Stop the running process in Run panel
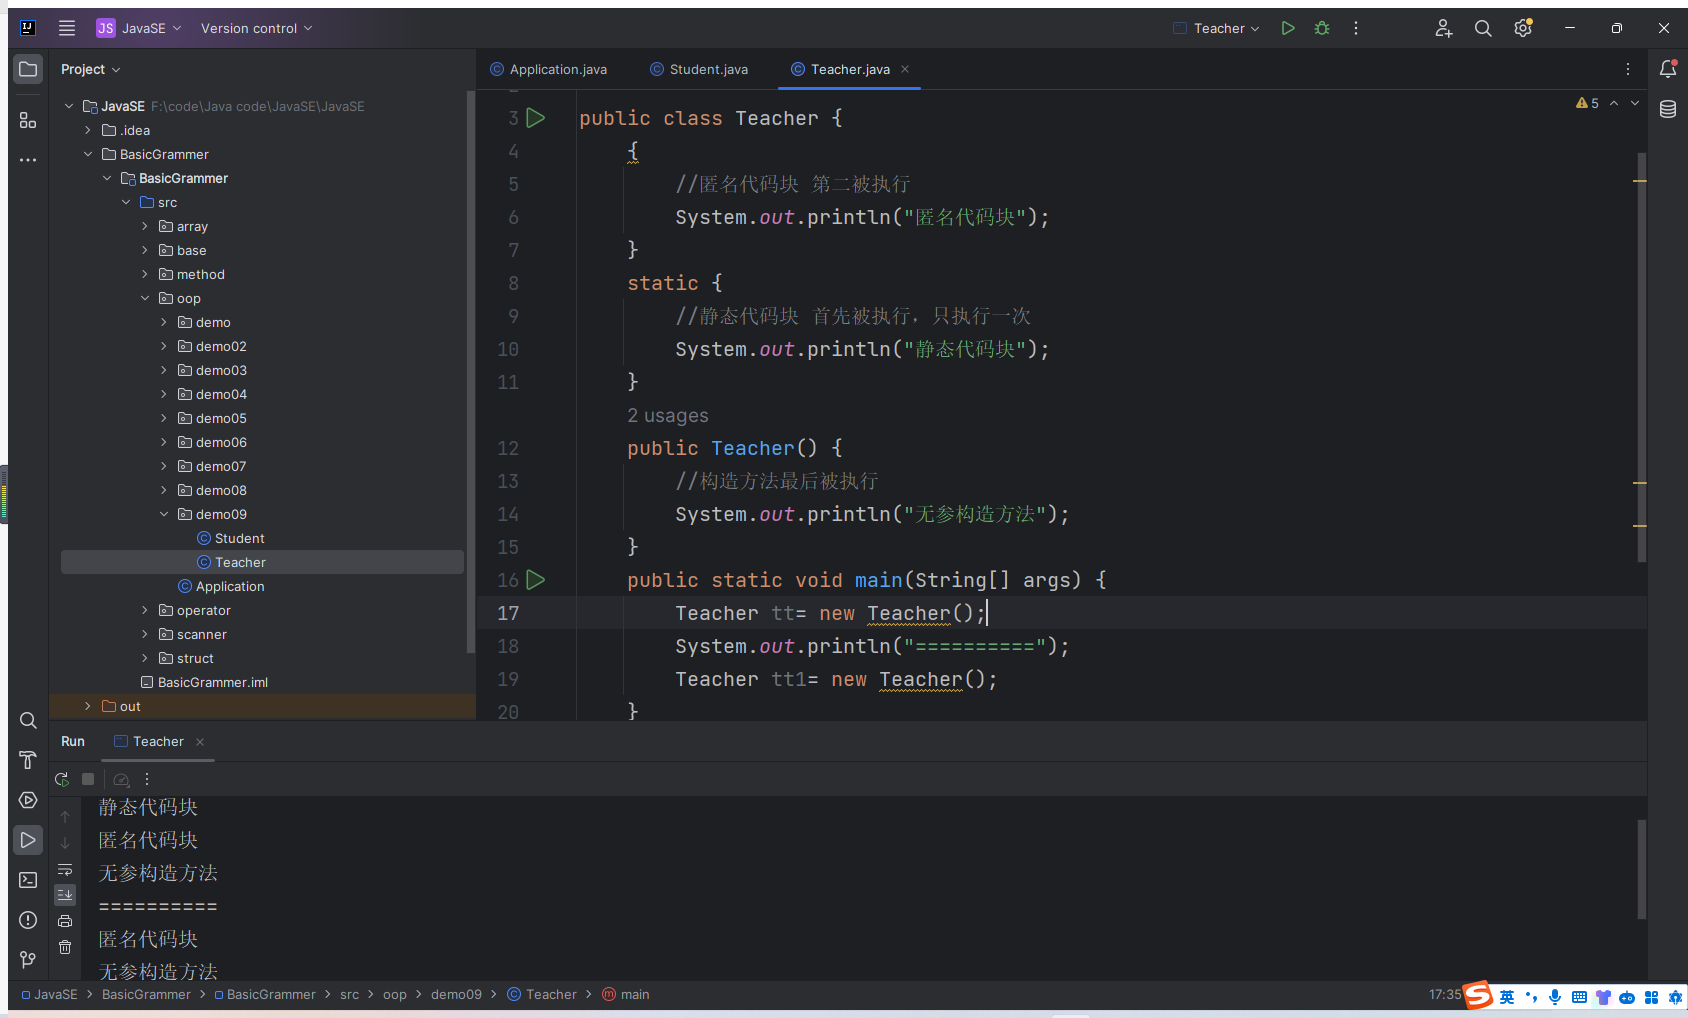Viewport: 1688px width, 1018px height. click(88, 779)
